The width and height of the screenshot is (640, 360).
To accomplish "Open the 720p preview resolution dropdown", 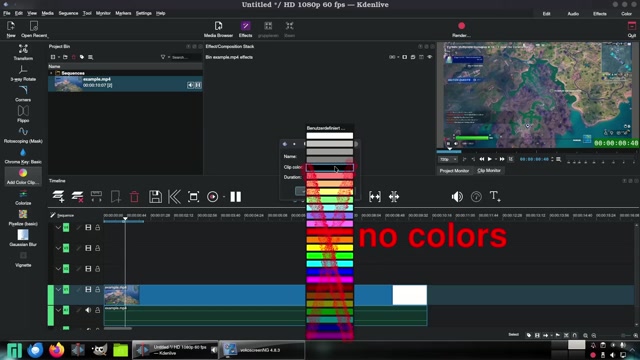I will [x=448, y=159].
